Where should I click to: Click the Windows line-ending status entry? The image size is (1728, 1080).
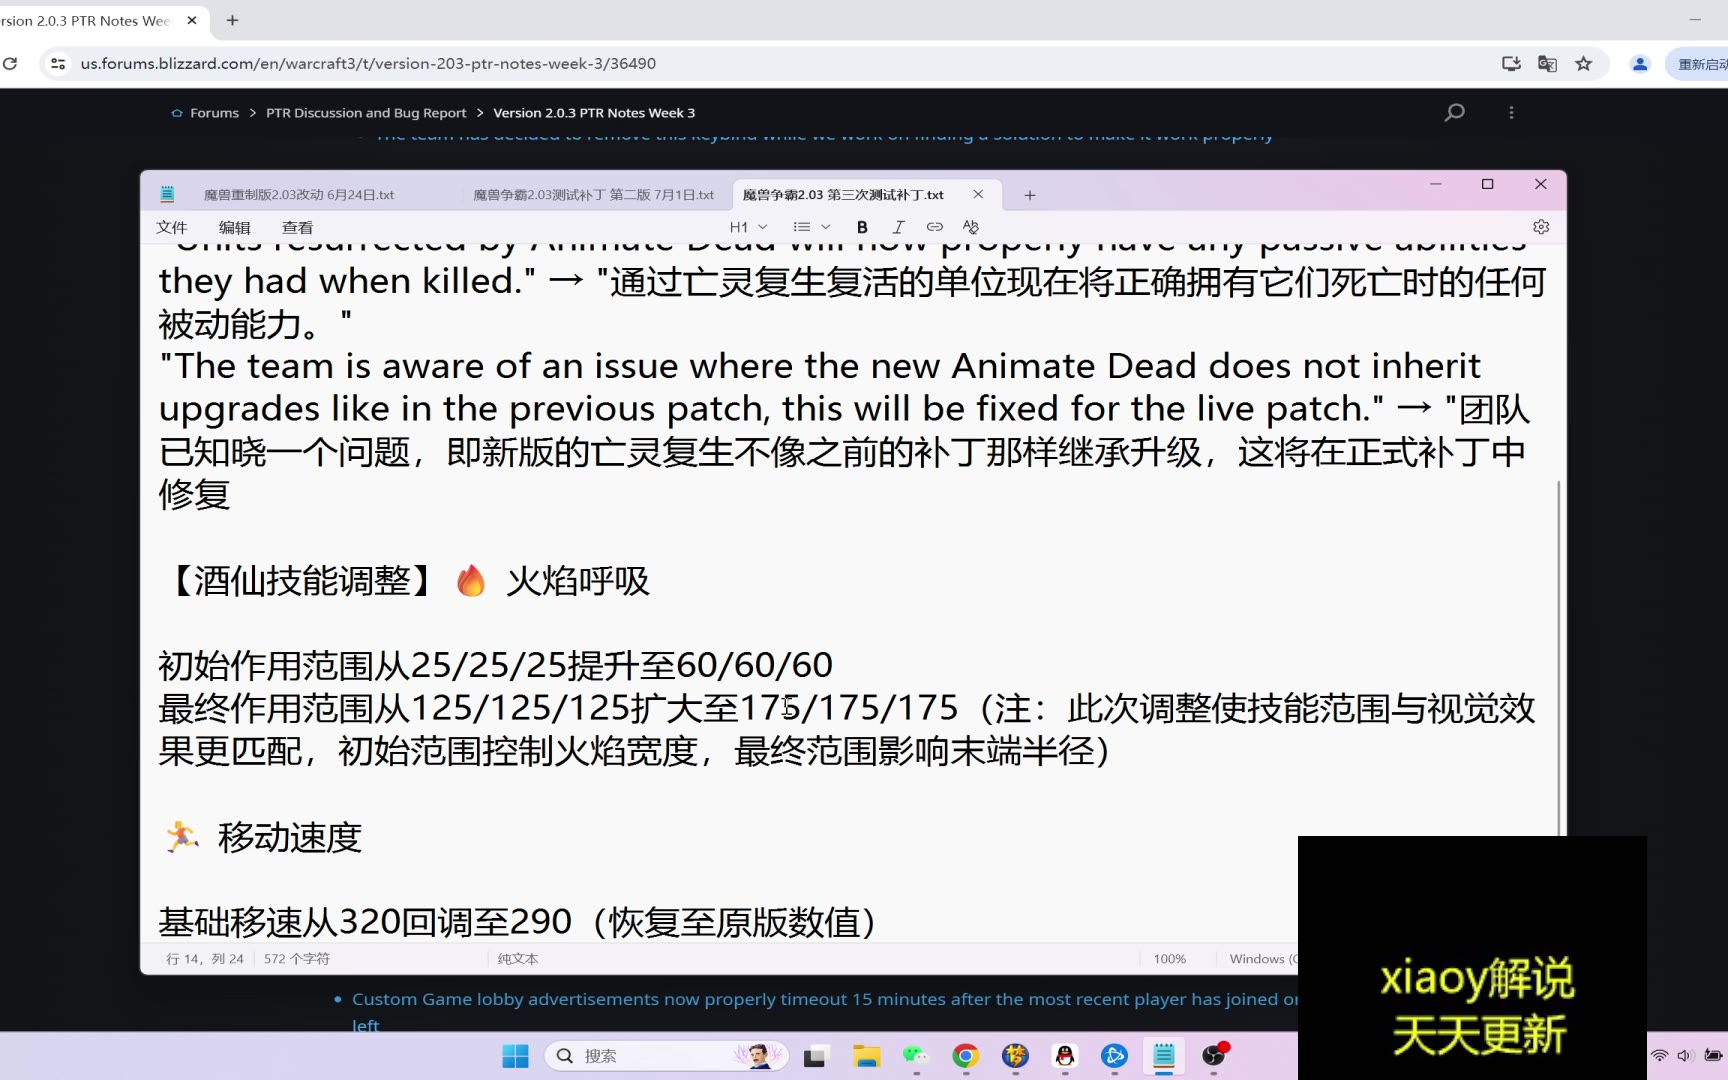pos(1263,958)
